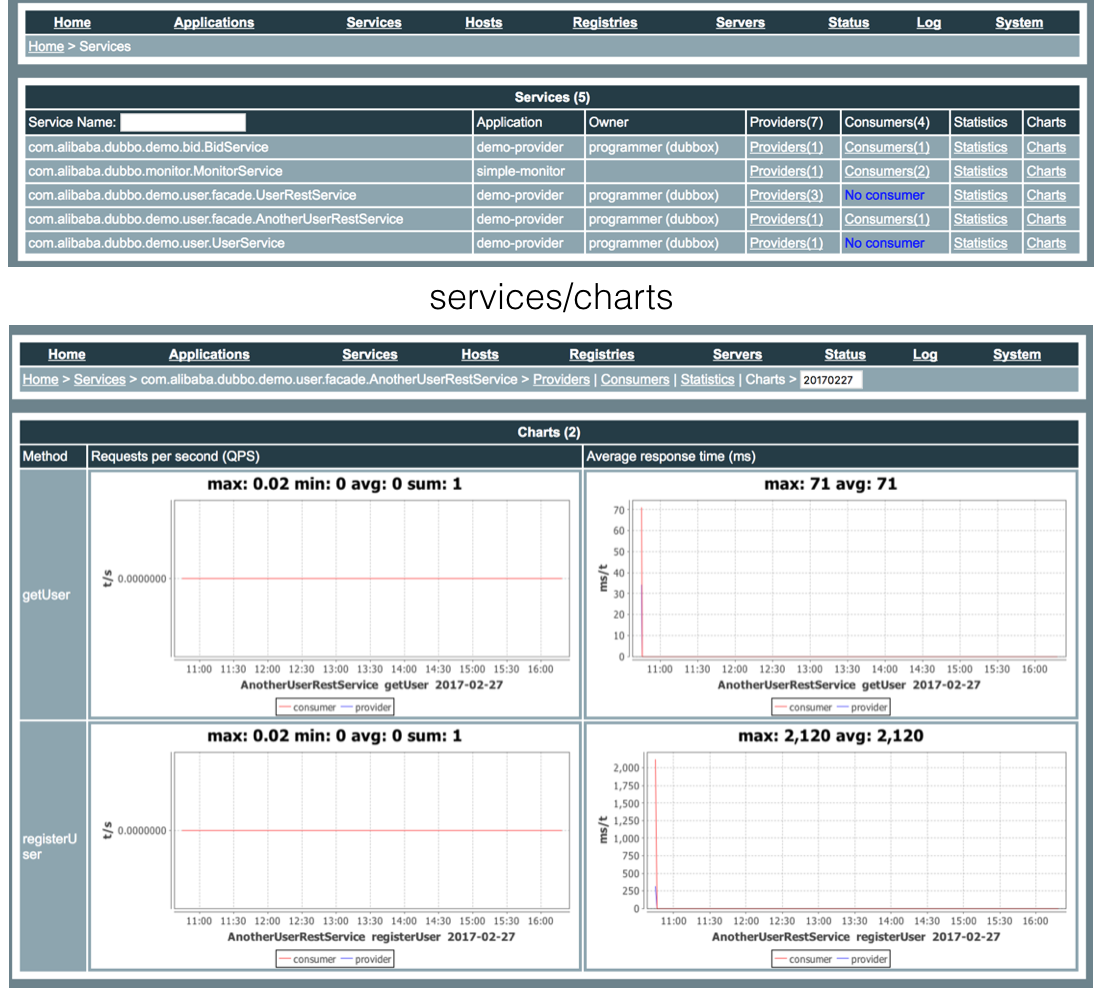Open Consumers(2) link for MonitorService
Image resolution: width=1098 pixels, height=992 pixels.
pyautogui.click(x=886, y=171)
